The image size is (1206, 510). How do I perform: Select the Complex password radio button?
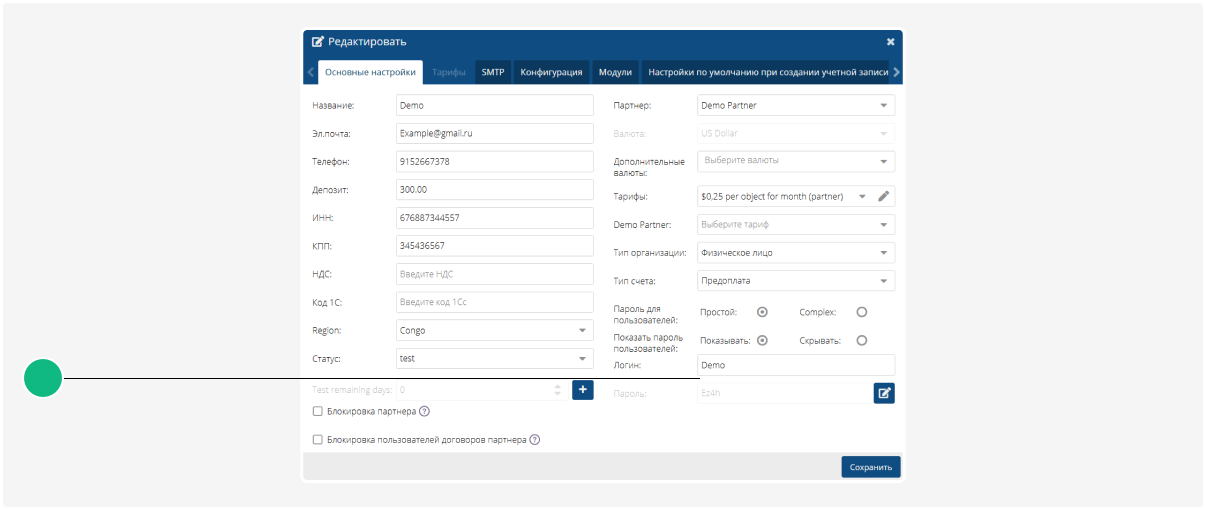point(862,312)
